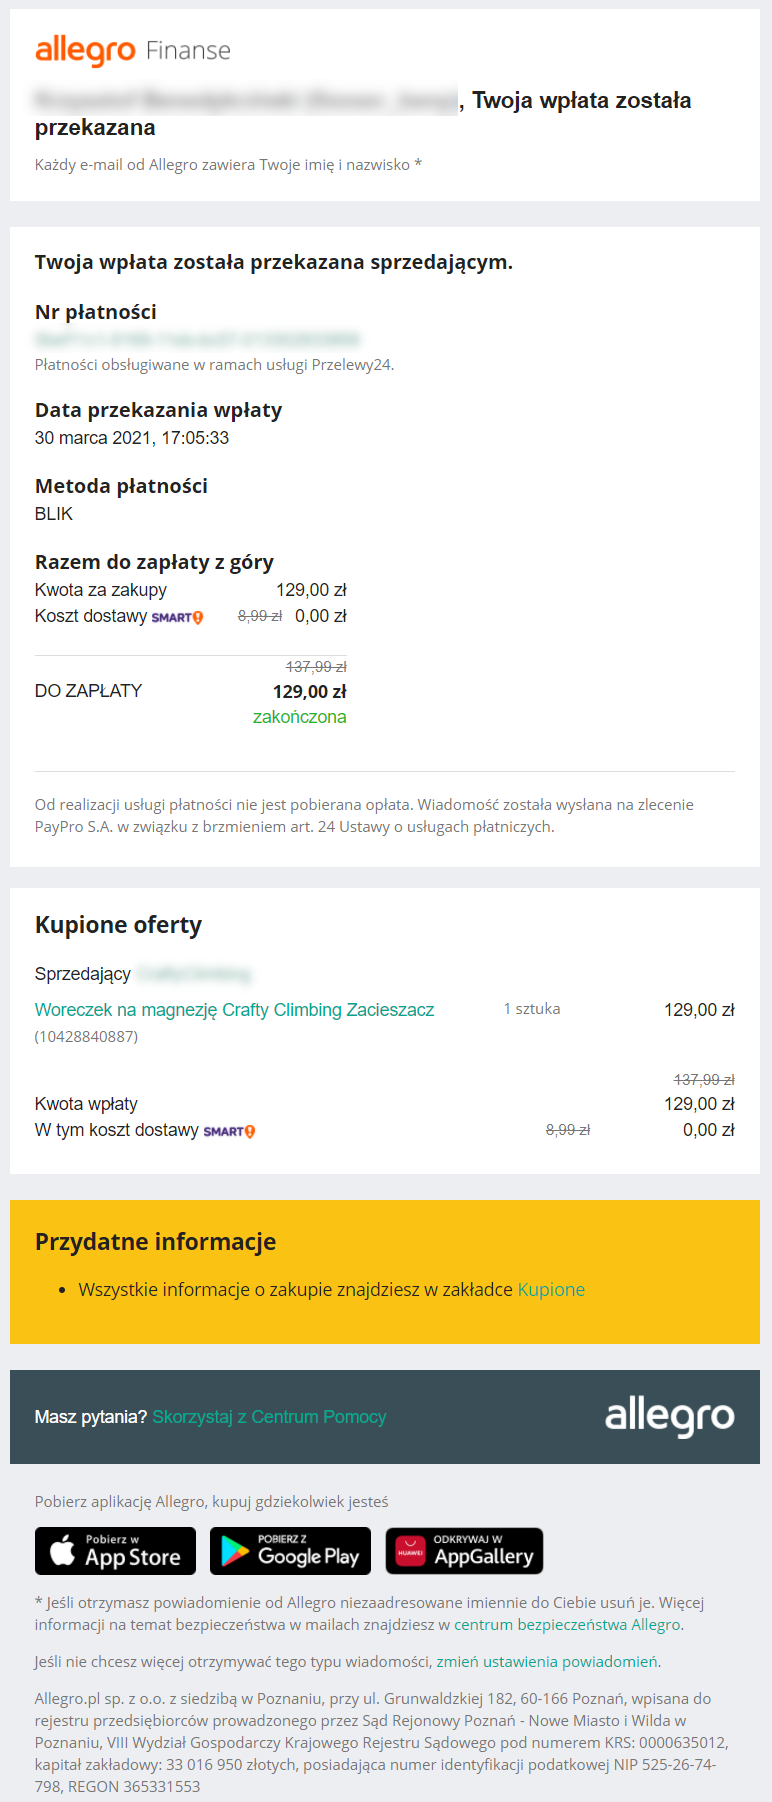This screenshot has width=772, height=1802.
Task: Click the green zakończona payment status
Action: tap(299, 717)
